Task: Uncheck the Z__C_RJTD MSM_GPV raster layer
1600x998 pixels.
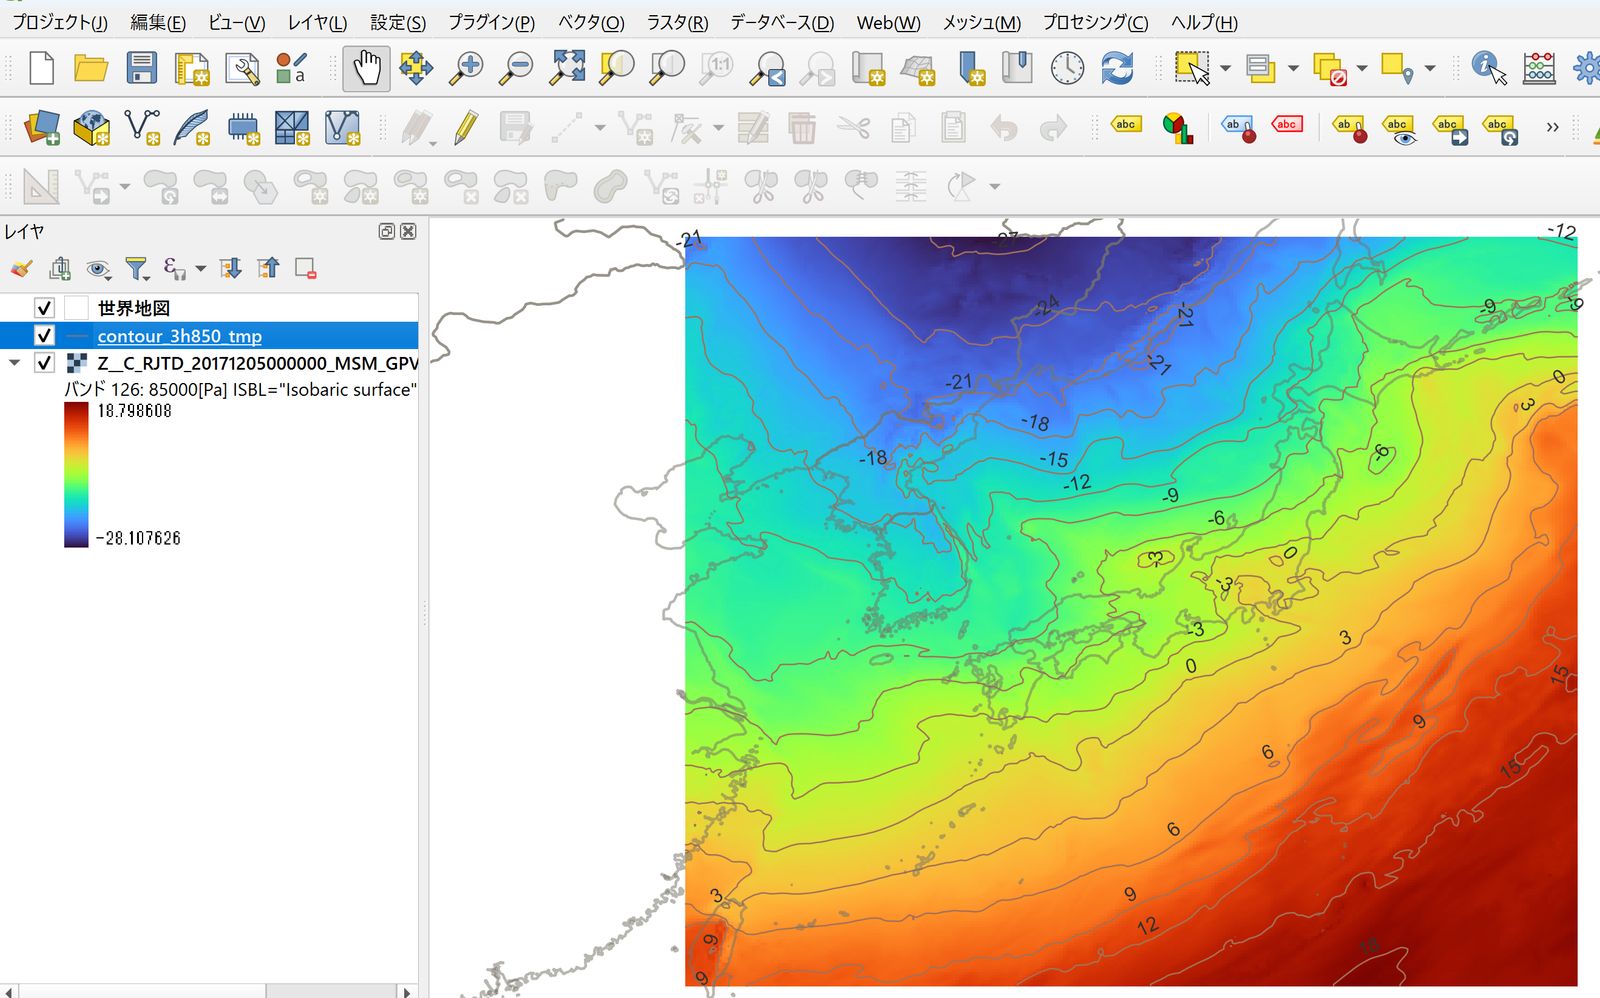Action: [44, 363]
